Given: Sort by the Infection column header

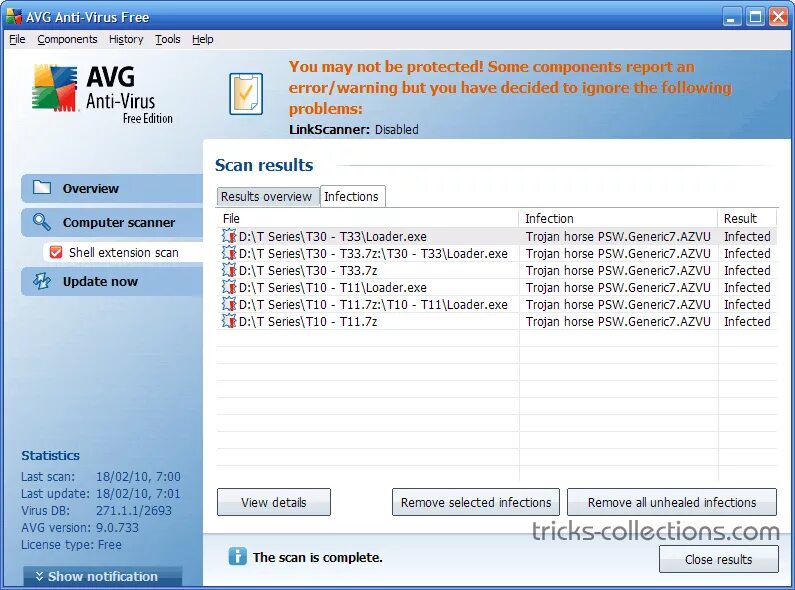Looking at the screenshot, I should tap(619, 218).
